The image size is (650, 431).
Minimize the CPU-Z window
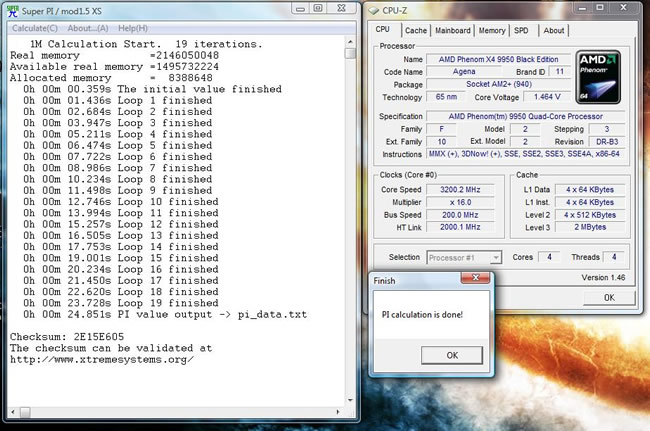click(x=582, y=7)
